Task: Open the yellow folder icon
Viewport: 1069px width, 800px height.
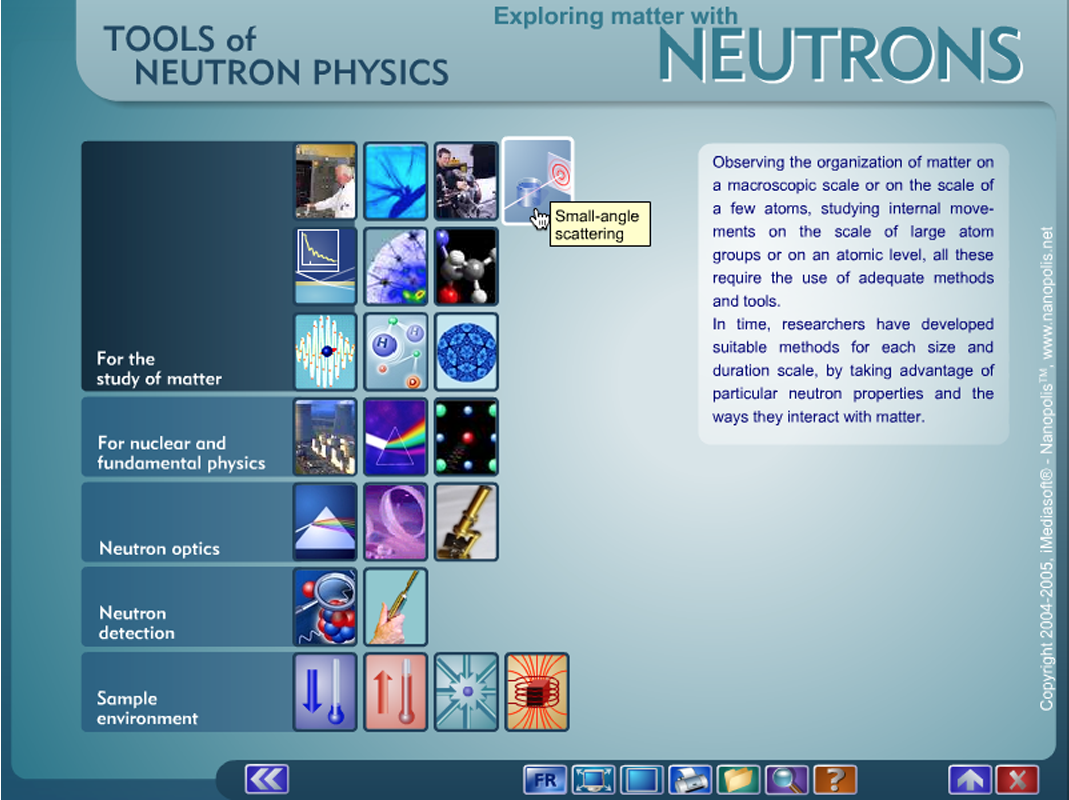Action: (x=738, y=780)
